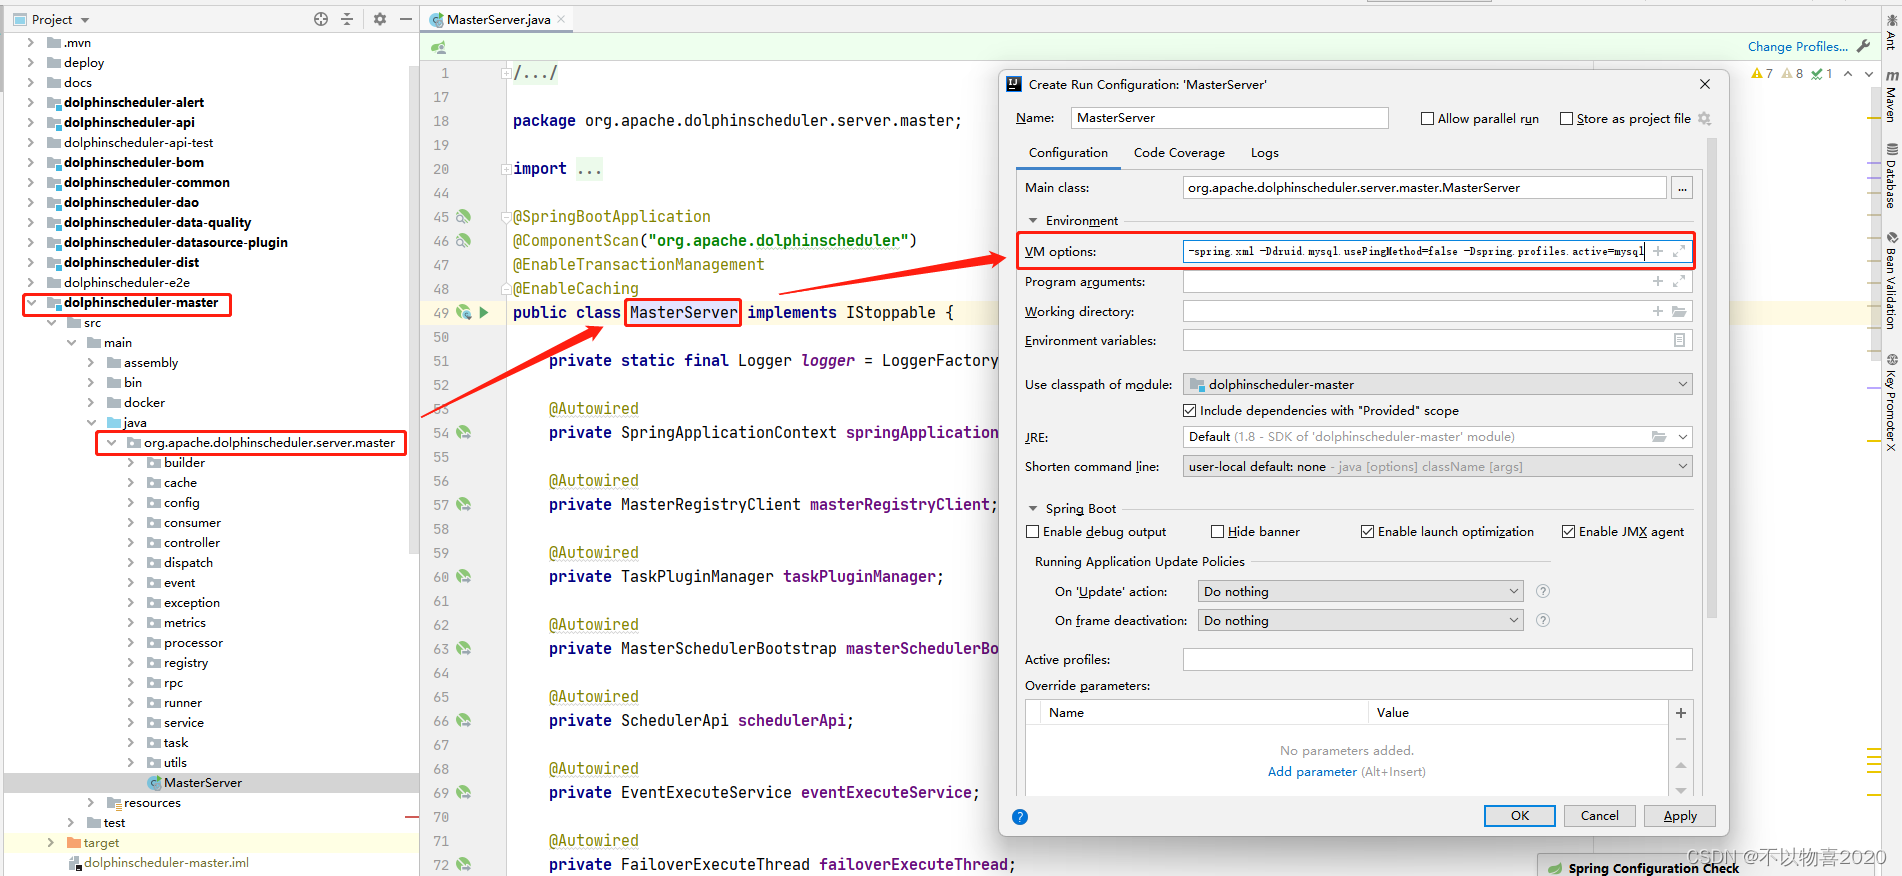
Task: Click the locate/select opened file target icon
Action: 321,19
